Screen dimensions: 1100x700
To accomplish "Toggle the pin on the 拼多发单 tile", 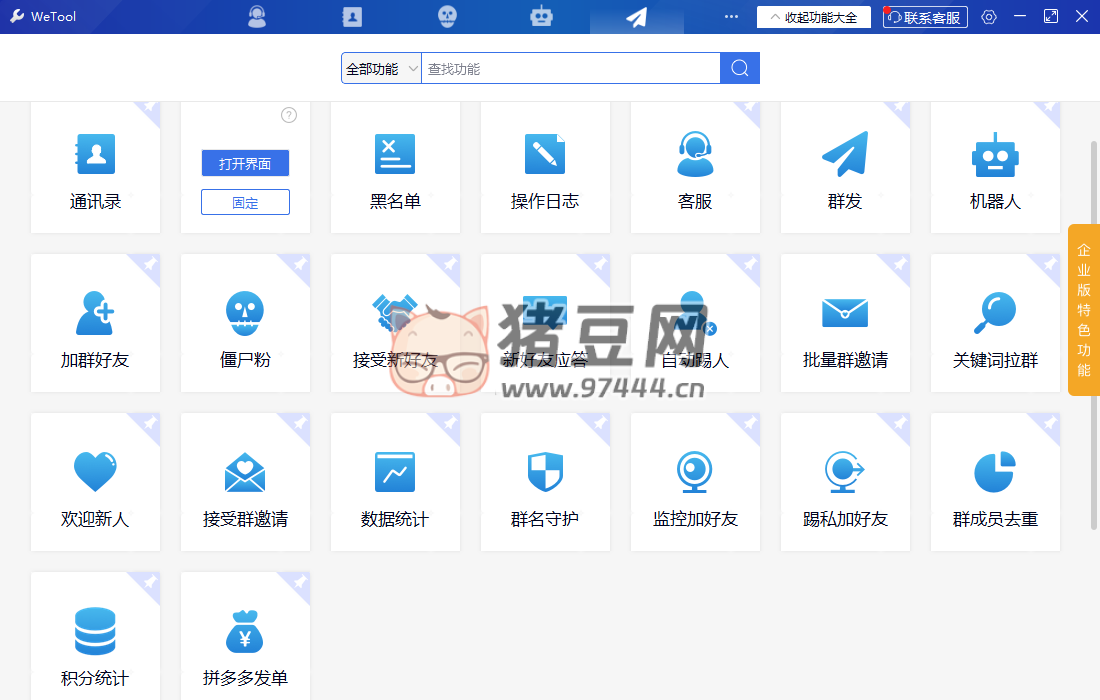I will [300, 582].
